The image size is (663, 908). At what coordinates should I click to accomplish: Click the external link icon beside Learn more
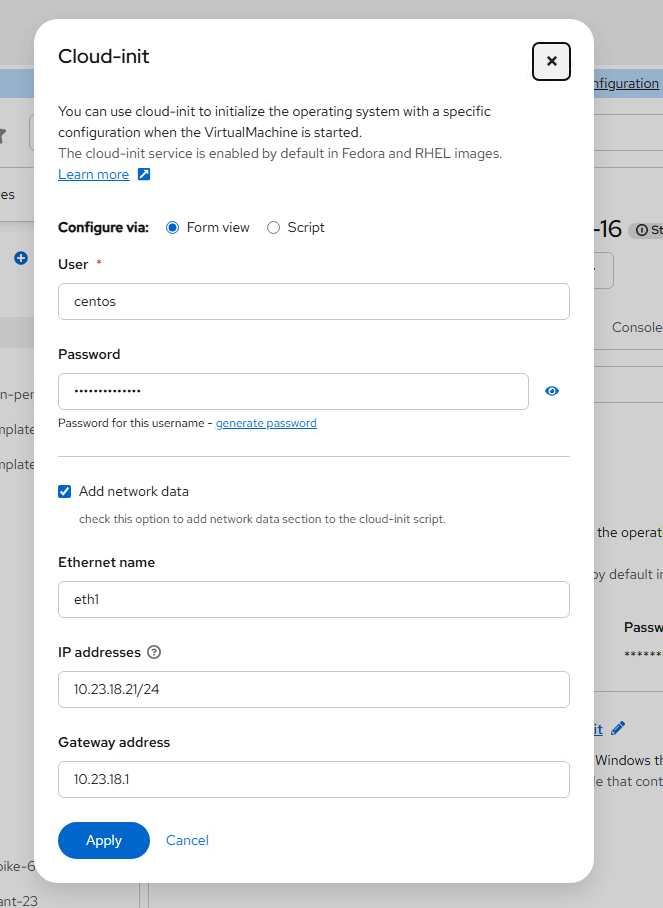coord(144,175)
